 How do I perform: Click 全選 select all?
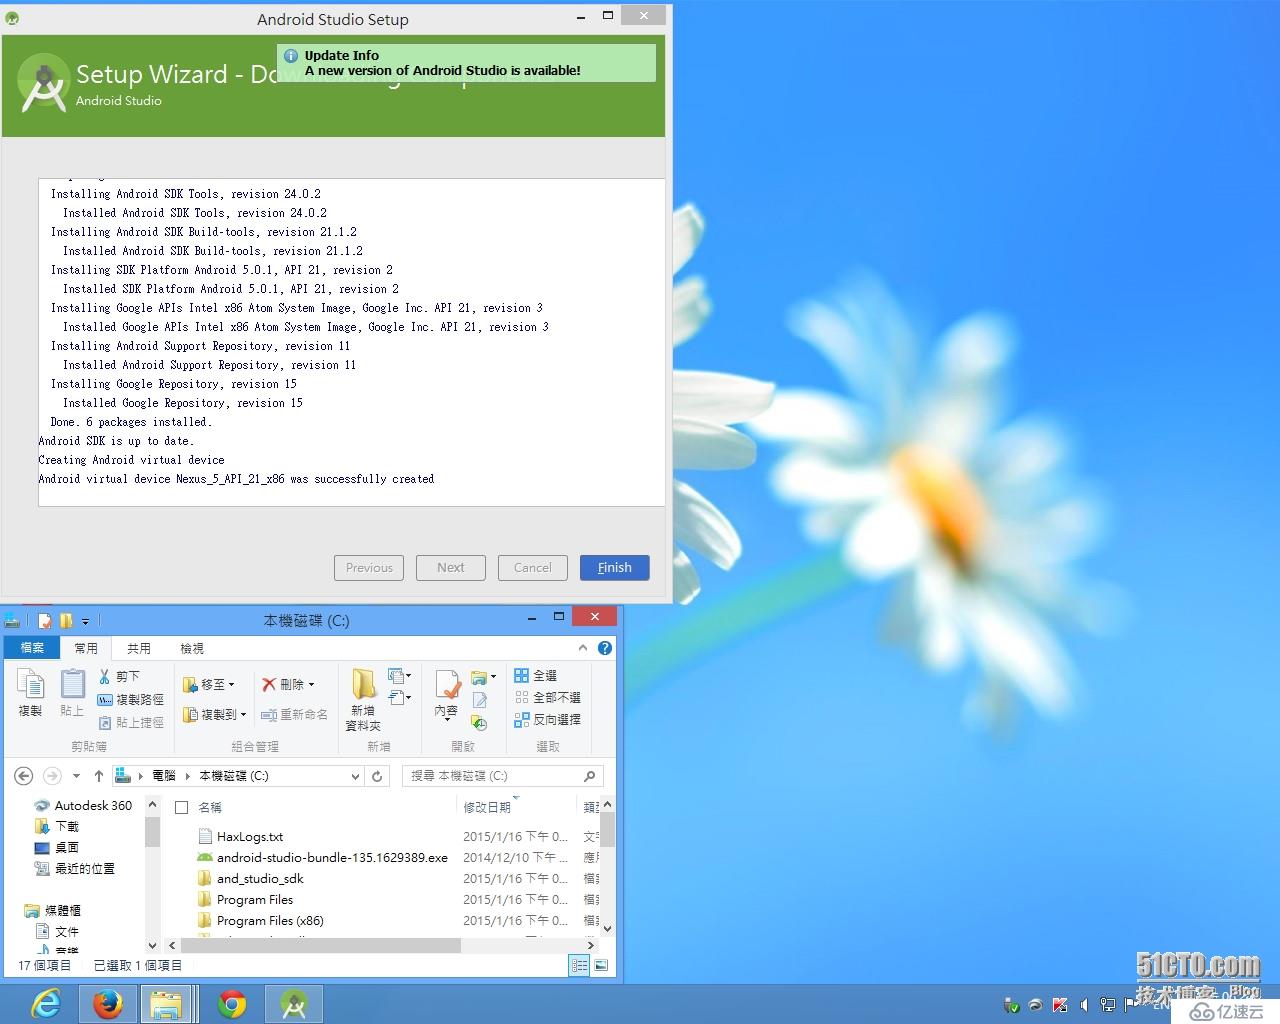click(x=535, y=676)
